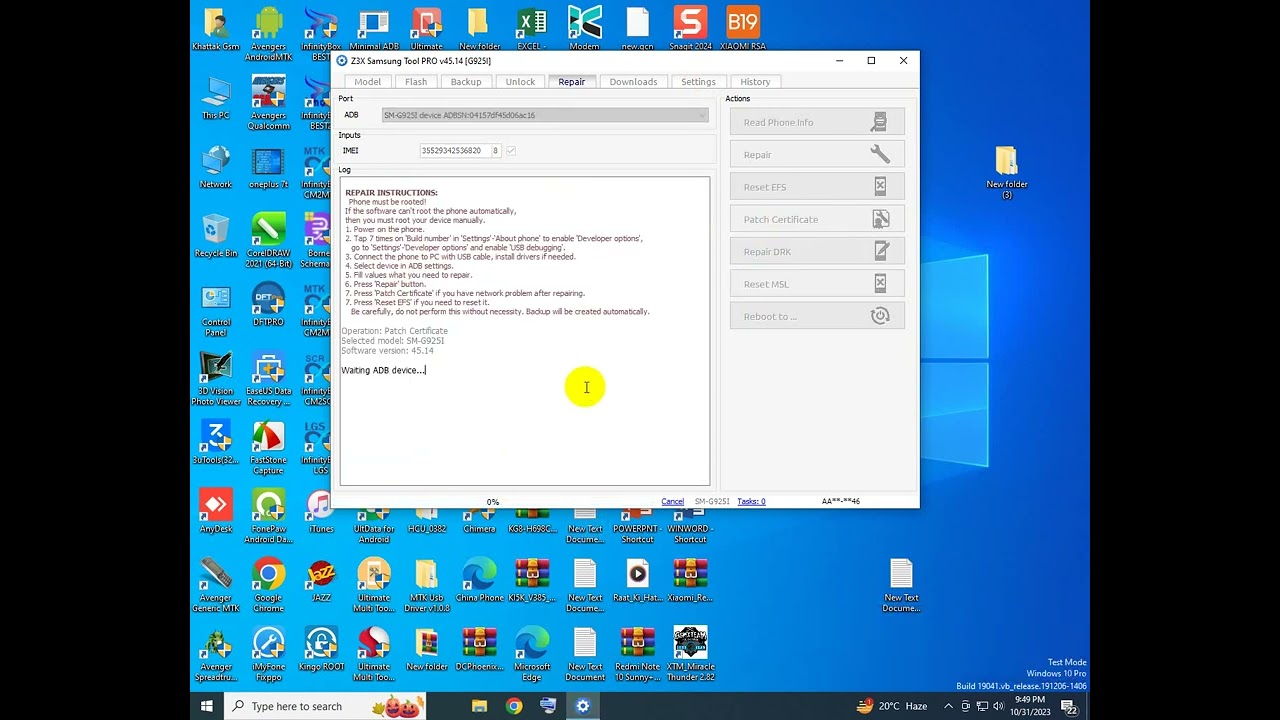Open the Reboot to... action
The width and height of the screenshot is (1280, 720).
pos(817,316)
